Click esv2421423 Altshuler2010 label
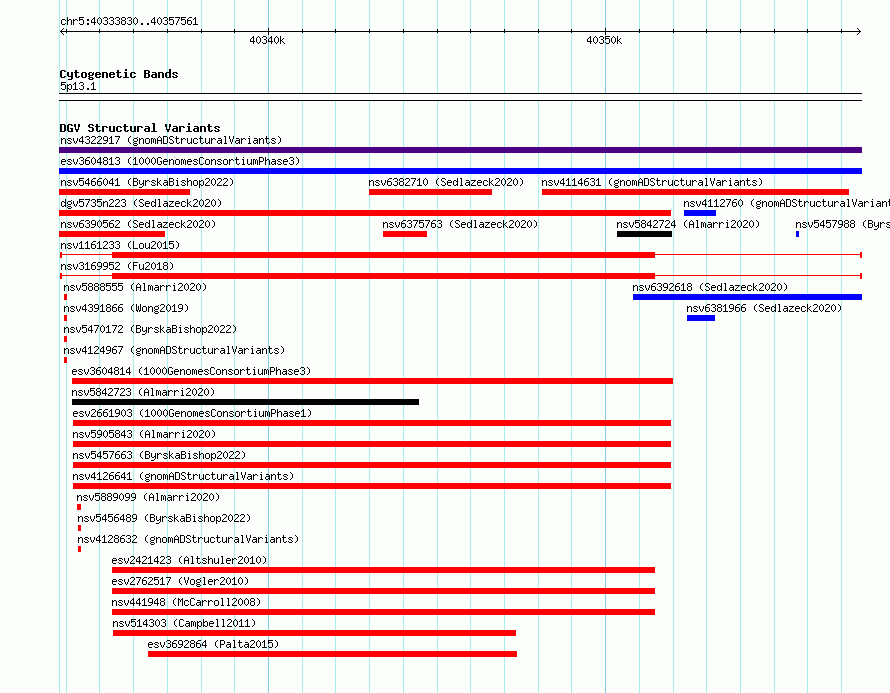890x693 pixels. 189,560
